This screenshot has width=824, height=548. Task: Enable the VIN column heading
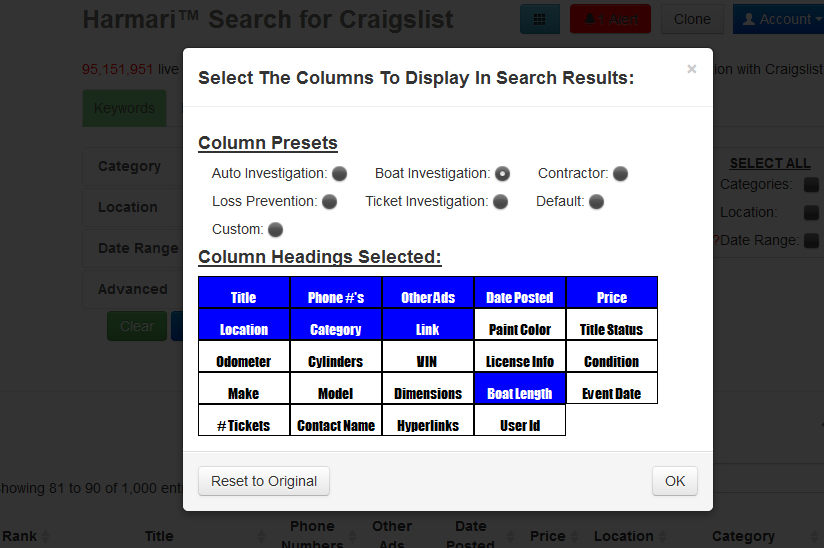(x=428, y=356)
